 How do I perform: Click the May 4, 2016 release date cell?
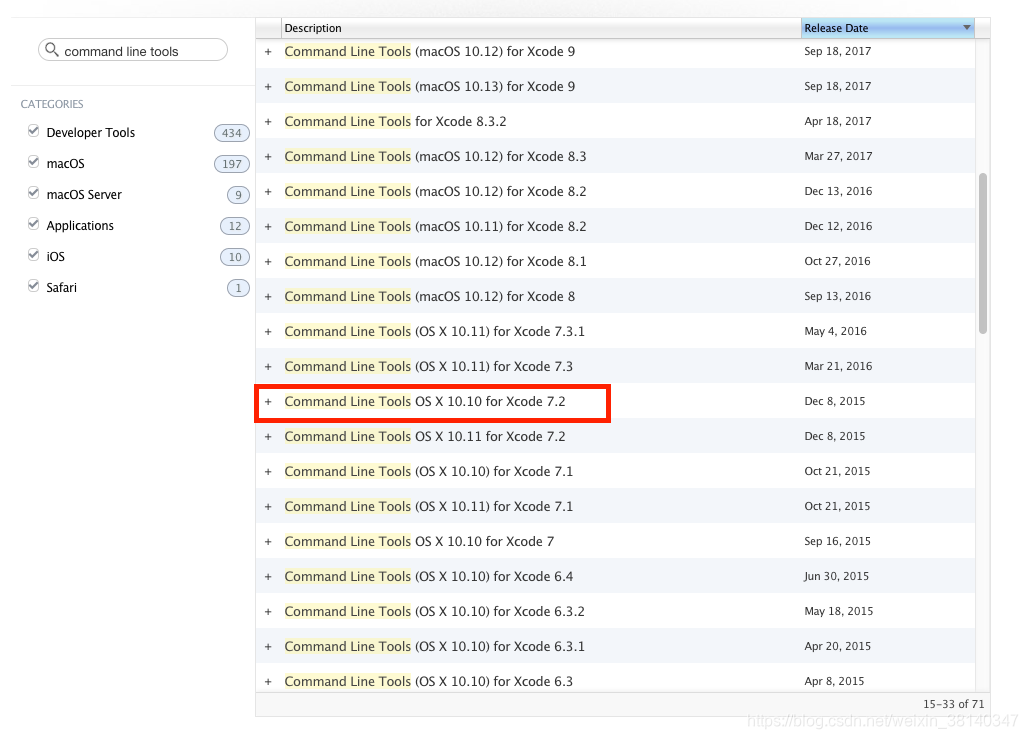pos(835,331)
